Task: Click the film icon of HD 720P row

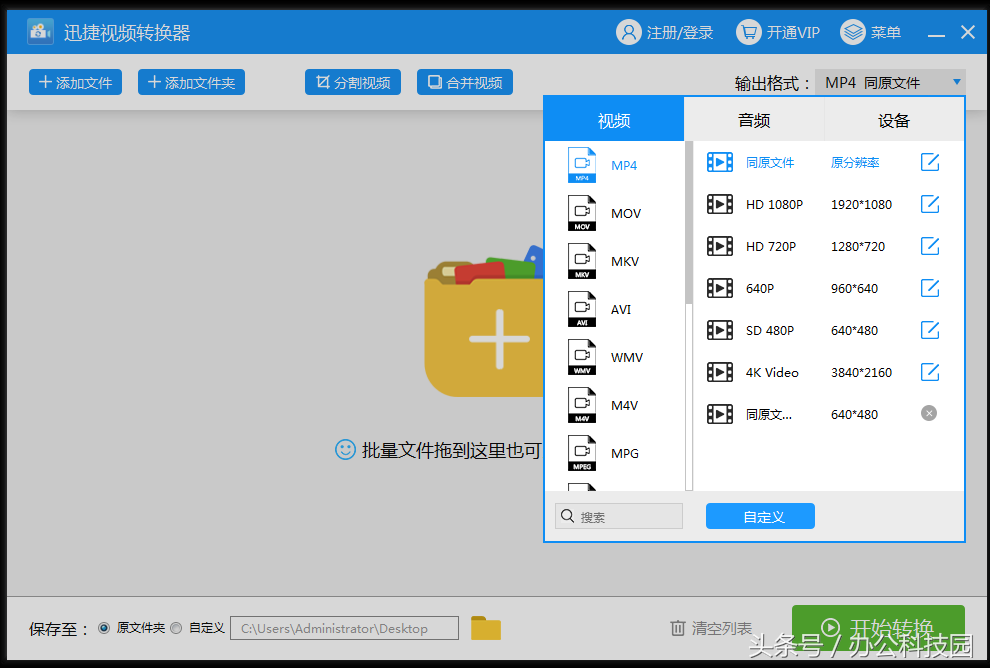Action: pyautogui.click(x=720, y=246)
